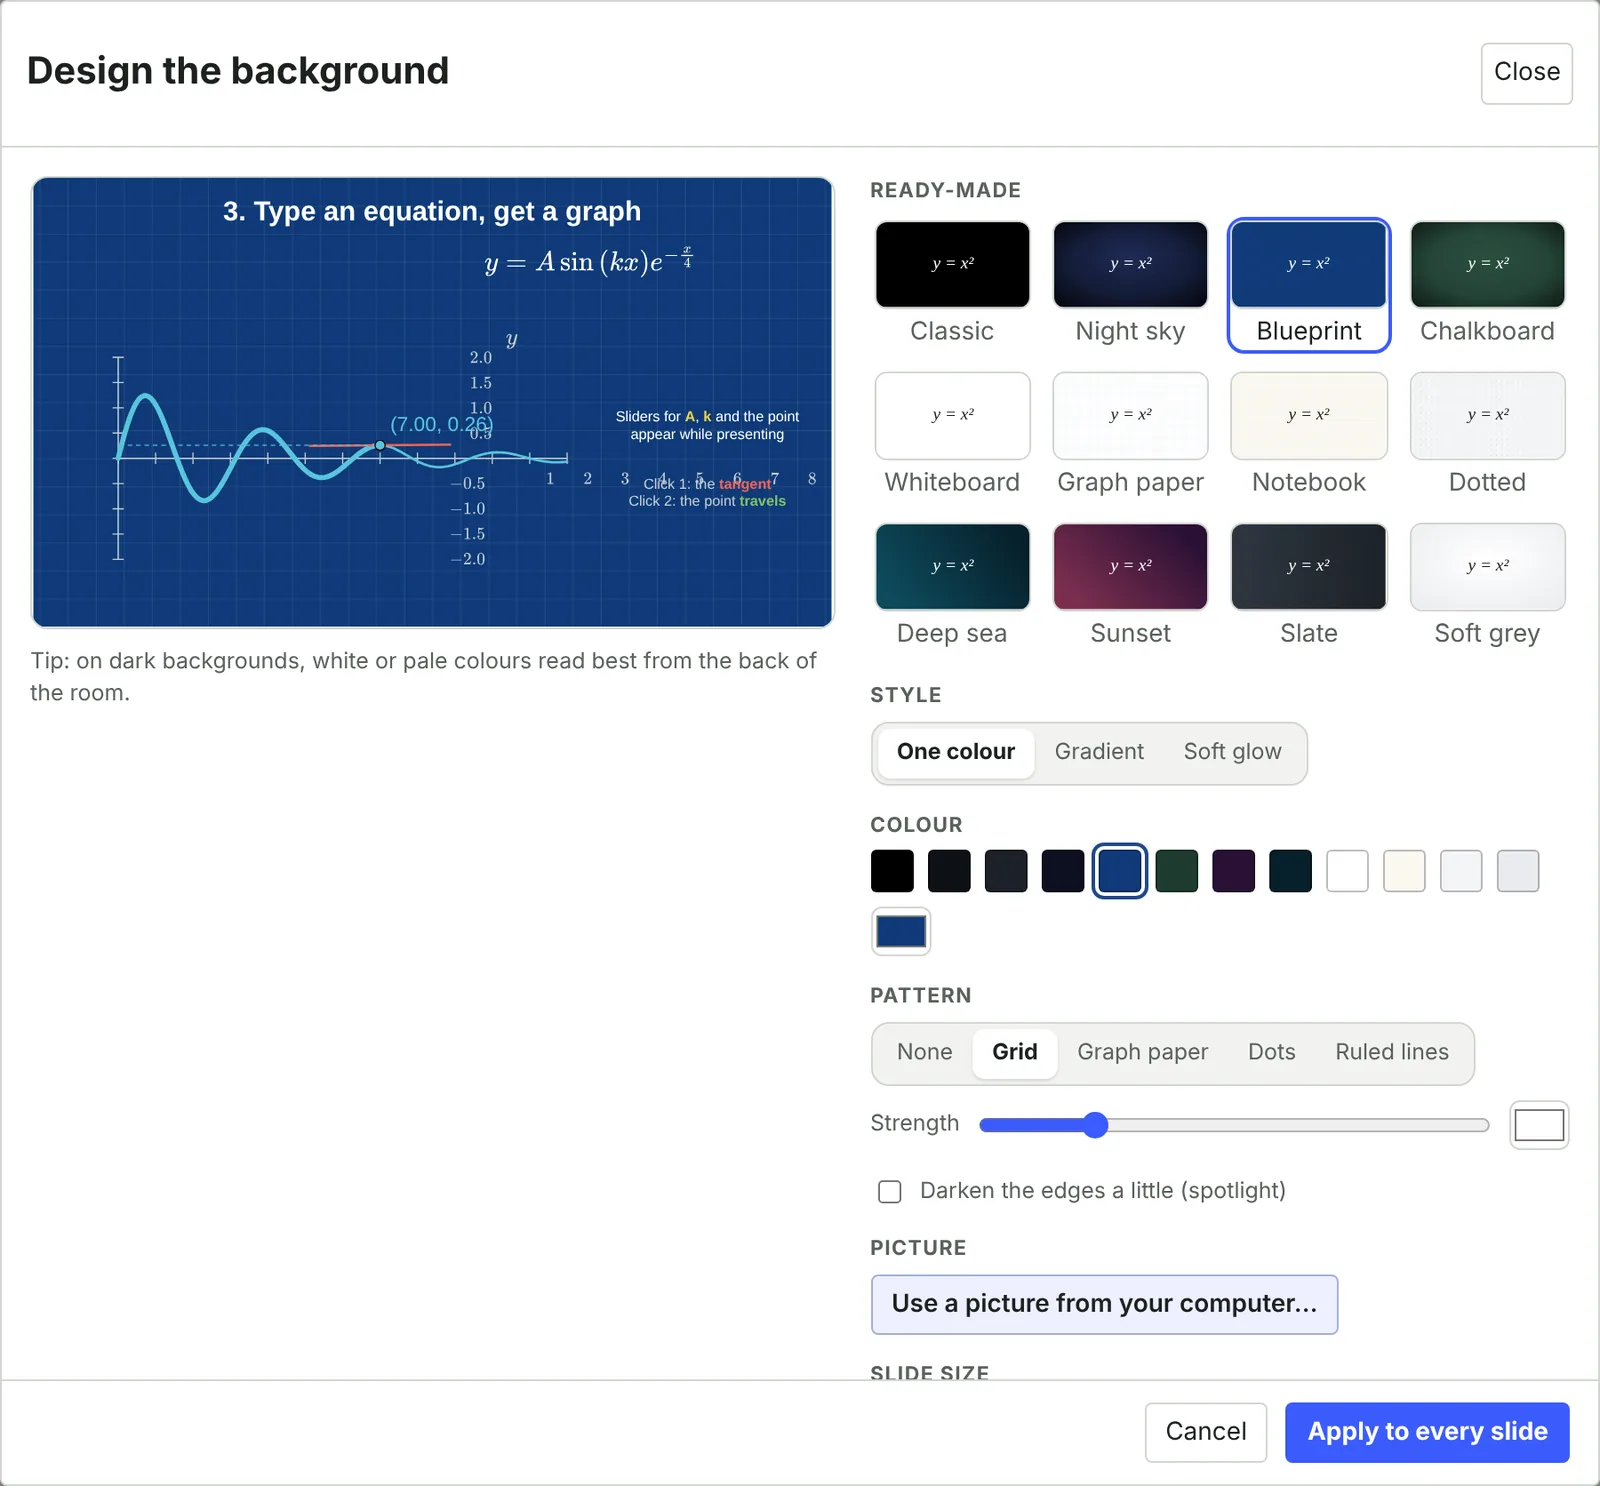Viewport: 1600px width, 1486px height.
Task: Pick the Sunset preset
Action: pos(1130,587)
